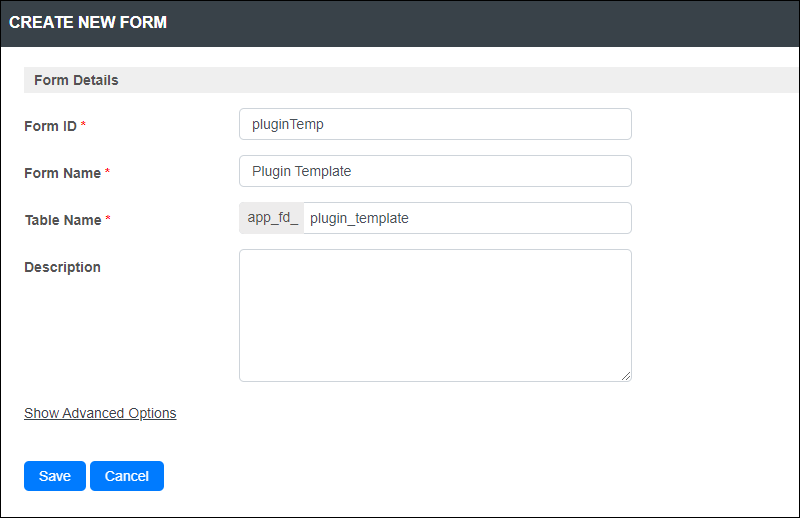The width and height of the screenshot is (800, 518).
Task: Open the Show Advanced Options link
Action: (x=100, y=413)
